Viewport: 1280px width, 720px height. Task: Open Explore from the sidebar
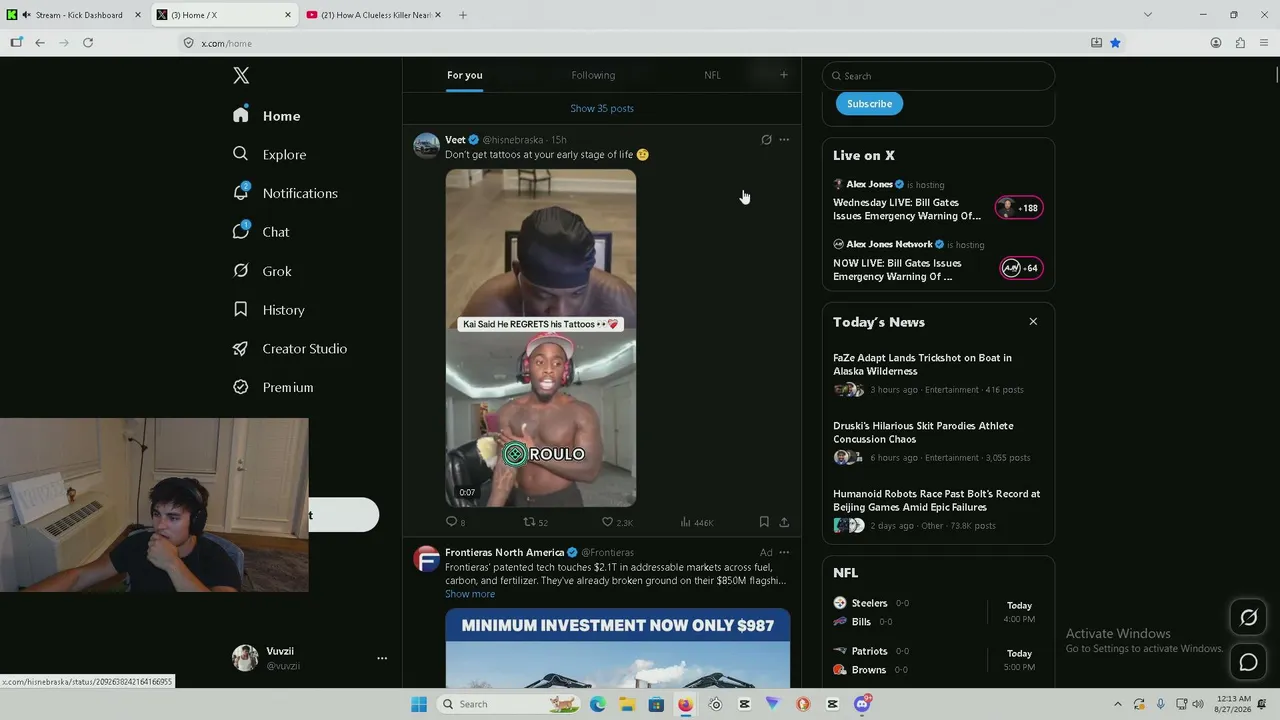[x=284, y=155]
